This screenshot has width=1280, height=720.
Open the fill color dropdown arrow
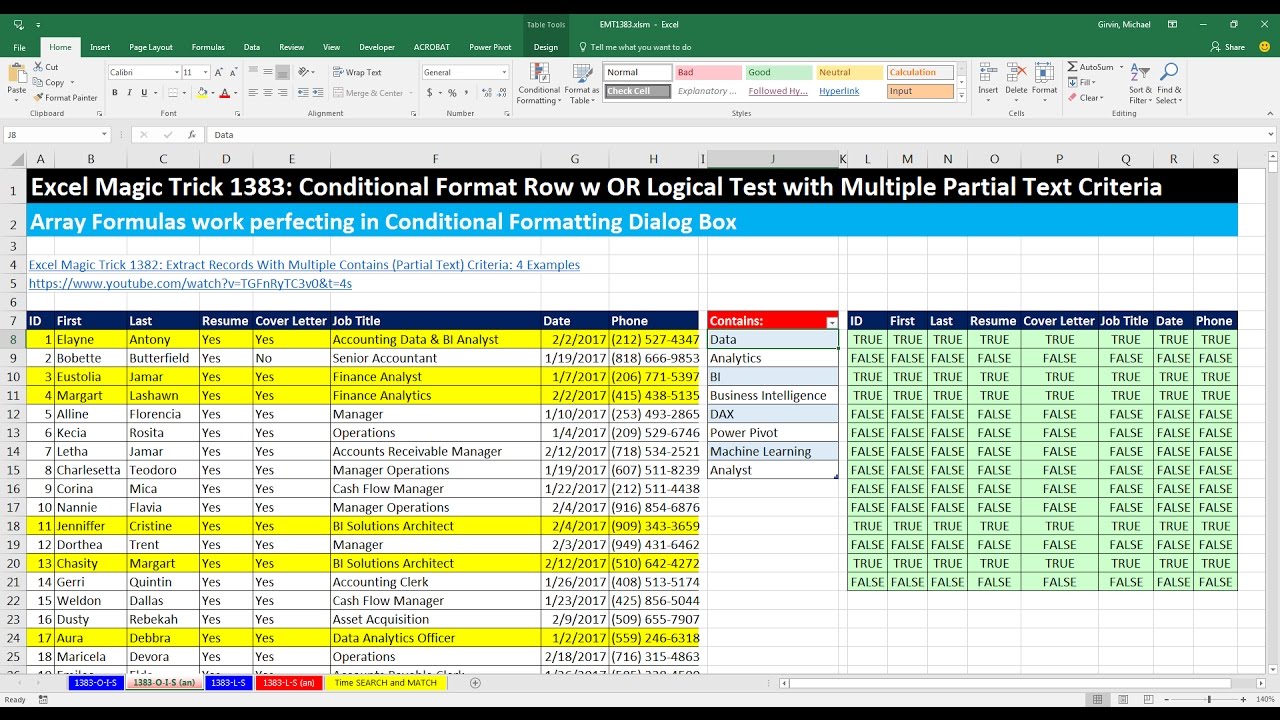tap(211, 93)
